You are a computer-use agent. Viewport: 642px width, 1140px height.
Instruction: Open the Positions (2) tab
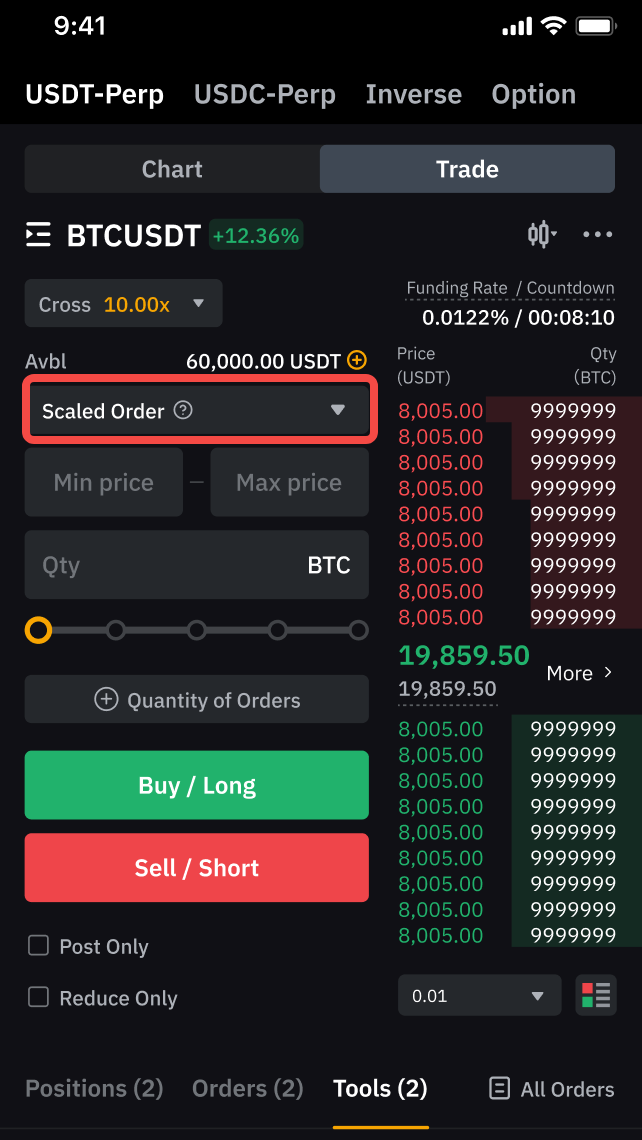pos(94,1088)
